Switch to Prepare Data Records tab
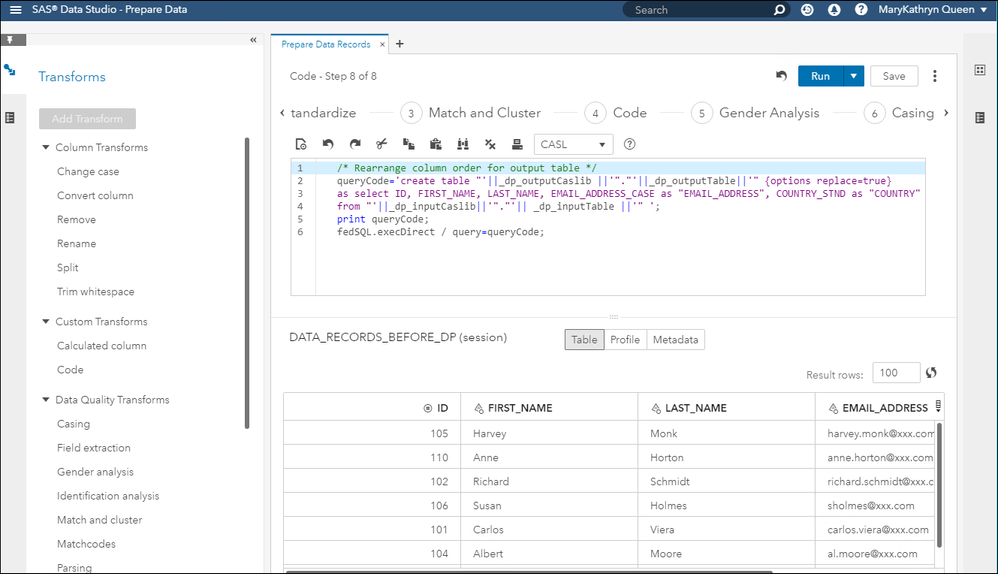 tap(325, 45)
